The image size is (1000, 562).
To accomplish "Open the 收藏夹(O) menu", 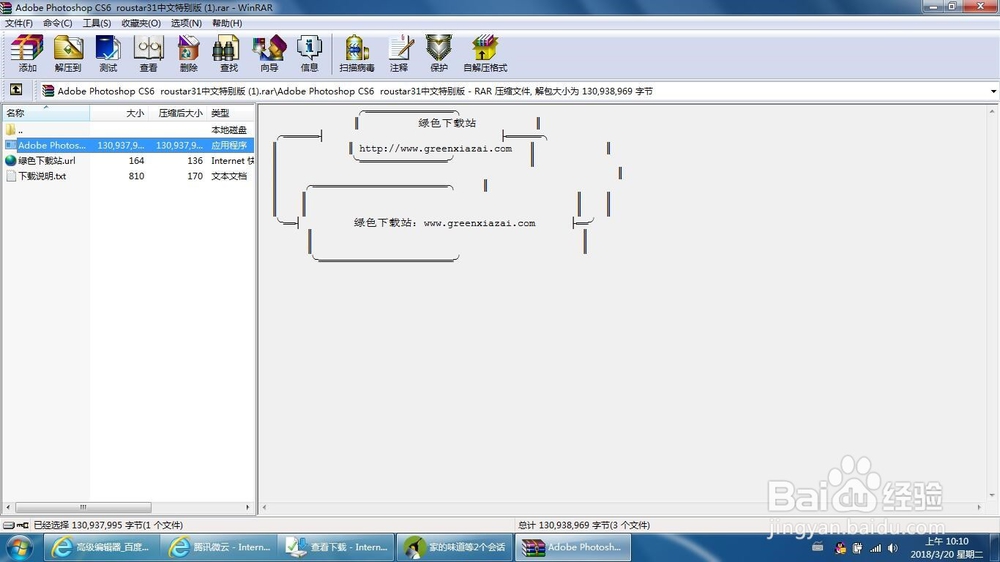I will point(141,23).
